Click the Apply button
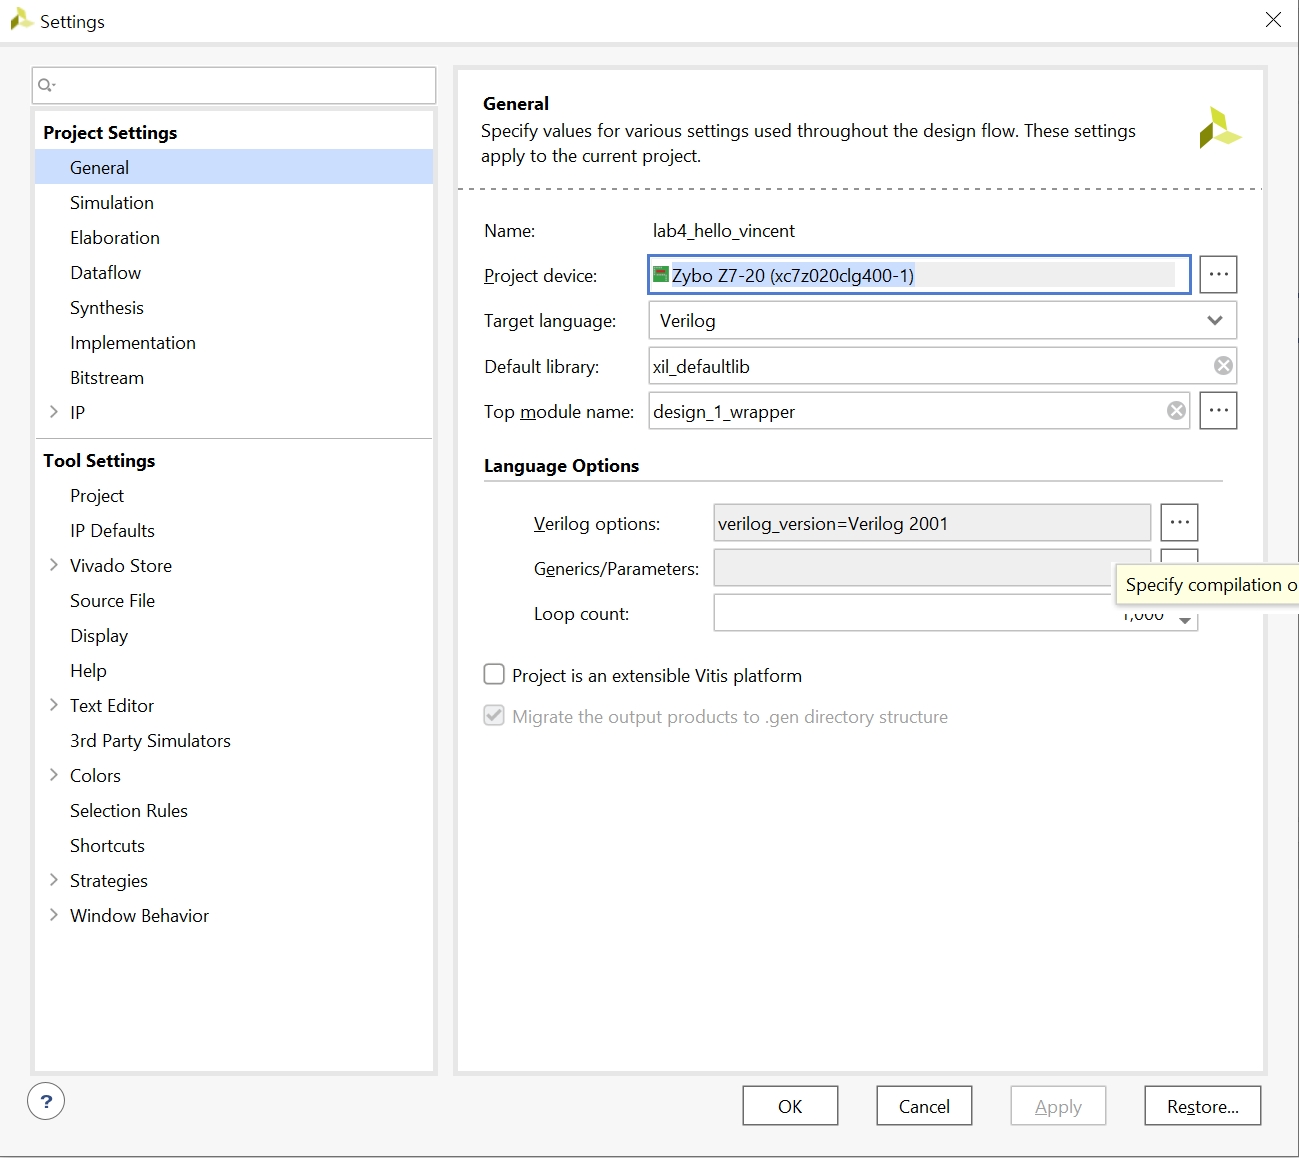The width and height of the screenshot is (1299, 1158). tap(1058, 1105)
